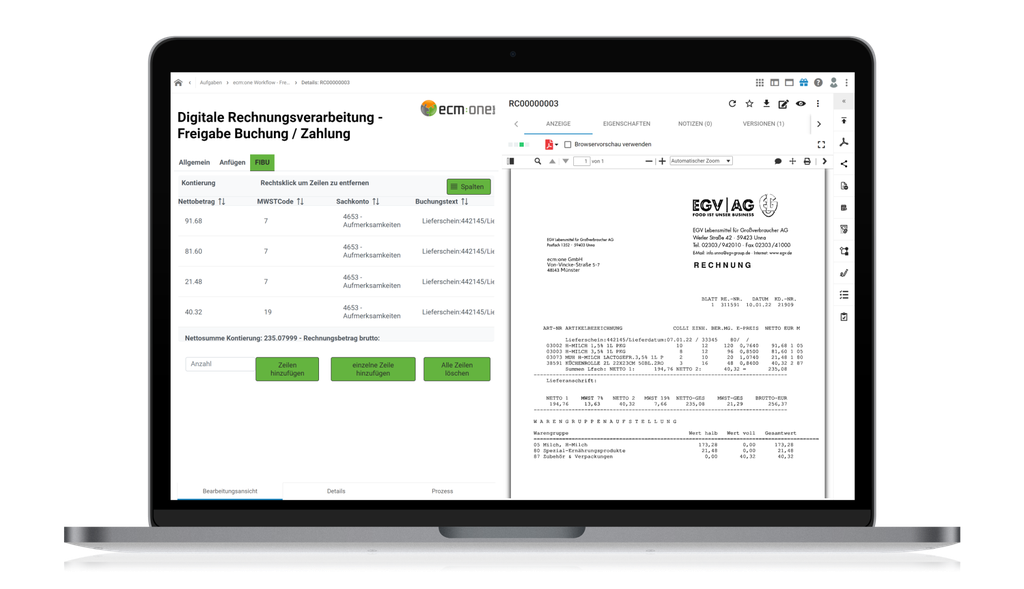This screenshot has height=589, width=1024.
Task: Go to the home icon in breadcrumb
Action: pos(178,83)
